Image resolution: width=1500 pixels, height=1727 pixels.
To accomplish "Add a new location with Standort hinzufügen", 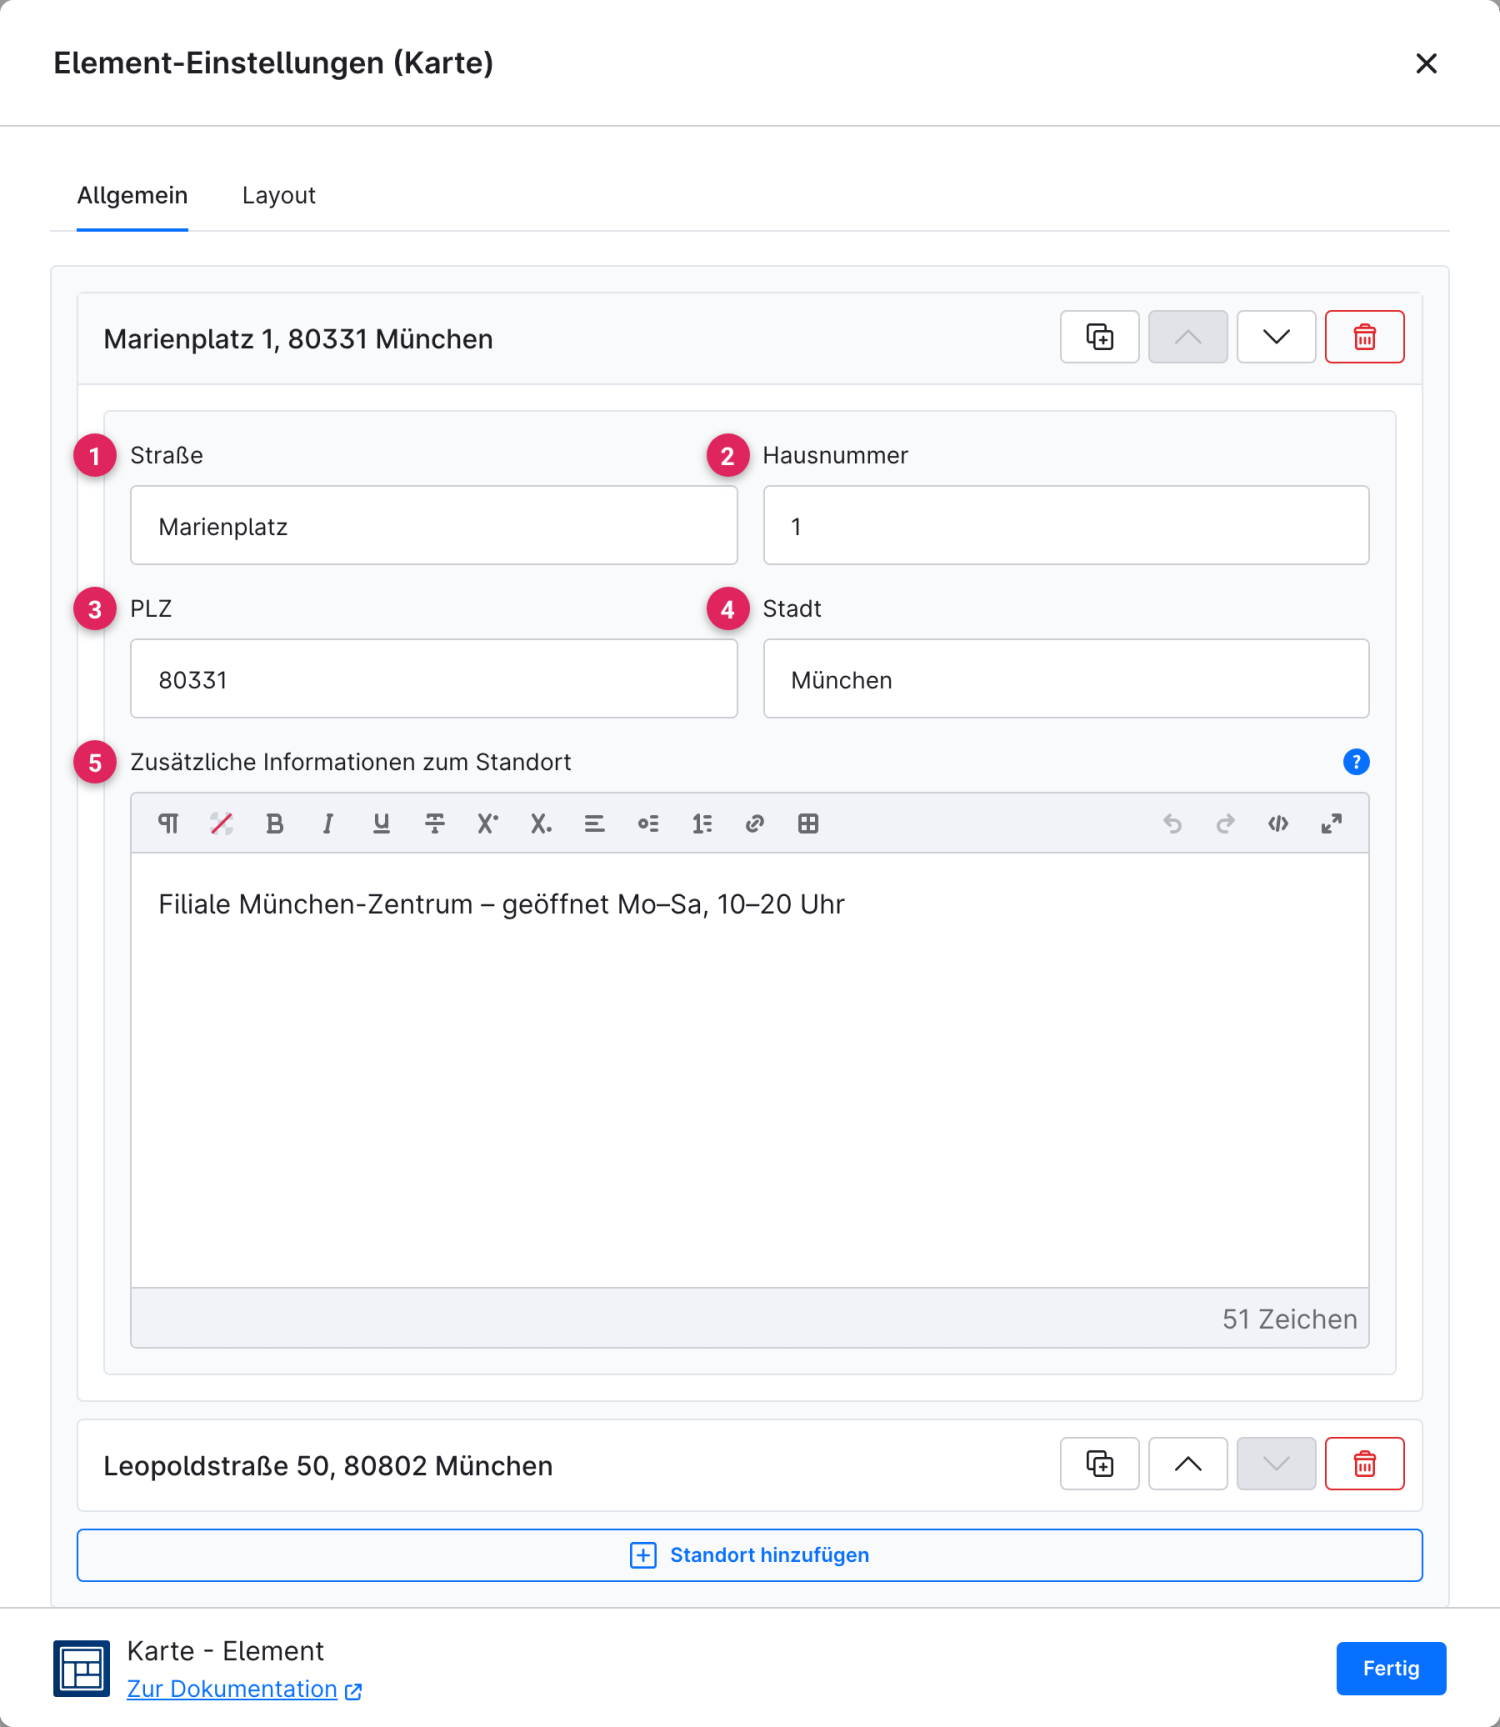I will click(750, 1555).
